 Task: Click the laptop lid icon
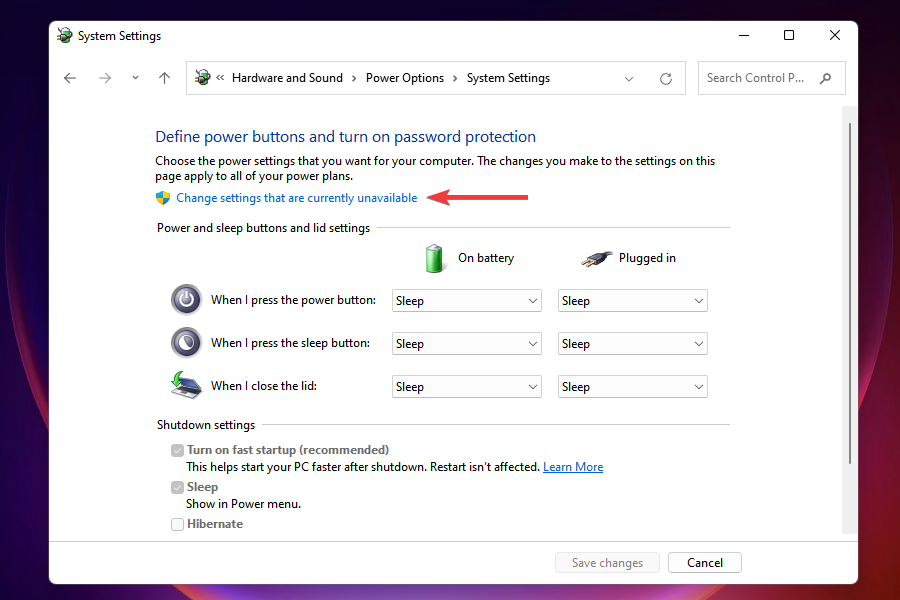point(186,385)
